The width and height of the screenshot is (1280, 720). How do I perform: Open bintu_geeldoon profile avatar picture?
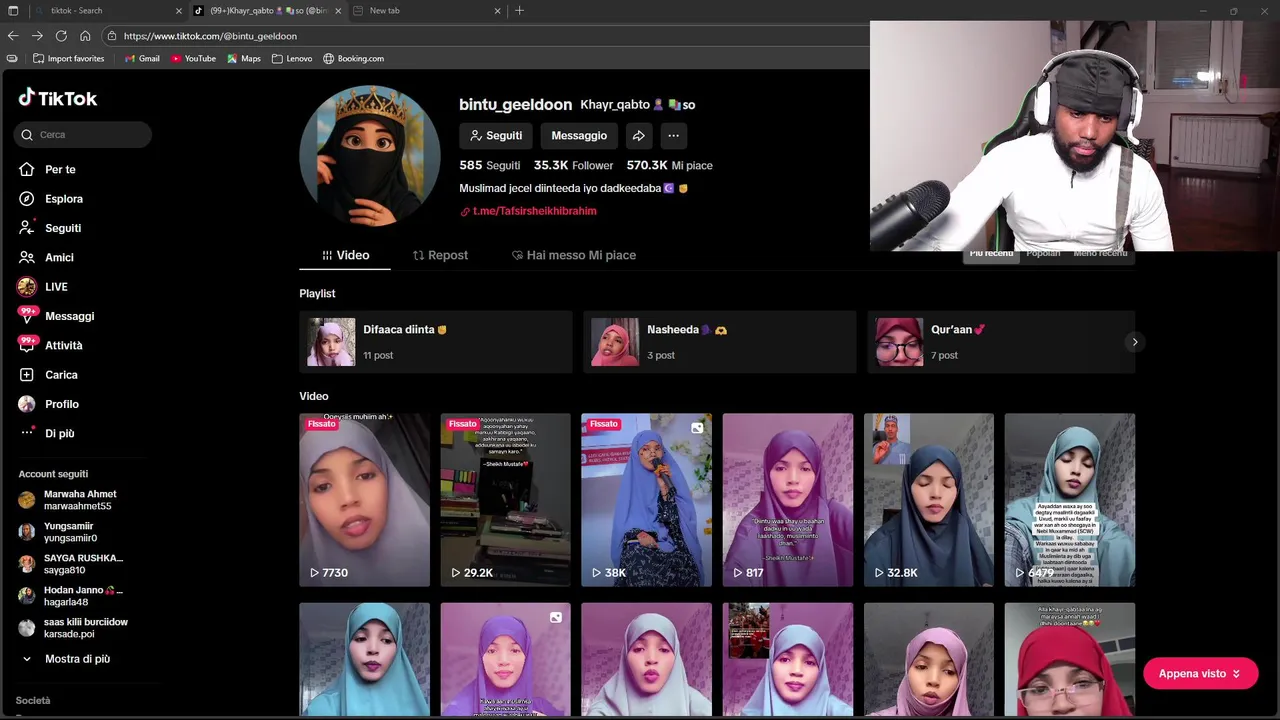pos(369,155)
